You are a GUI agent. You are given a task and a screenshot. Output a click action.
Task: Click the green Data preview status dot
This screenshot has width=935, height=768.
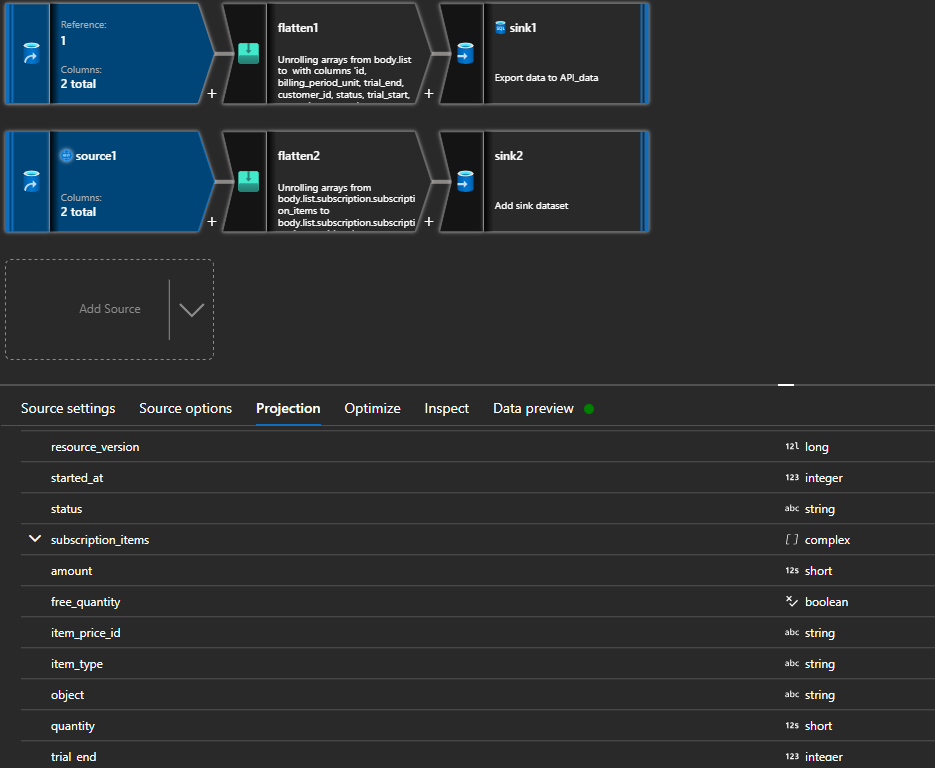click(589, 409)
